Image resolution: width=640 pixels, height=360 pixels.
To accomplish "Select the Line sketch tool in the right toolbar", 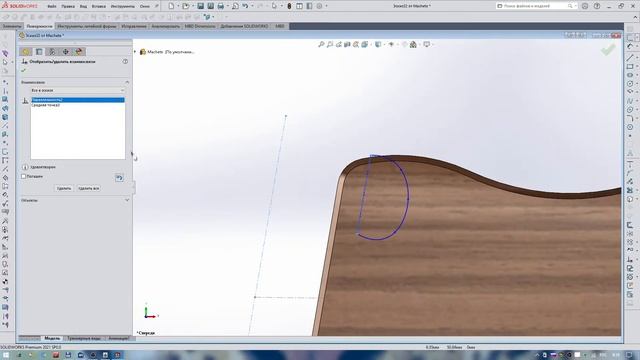I will (x=630, y=58).
